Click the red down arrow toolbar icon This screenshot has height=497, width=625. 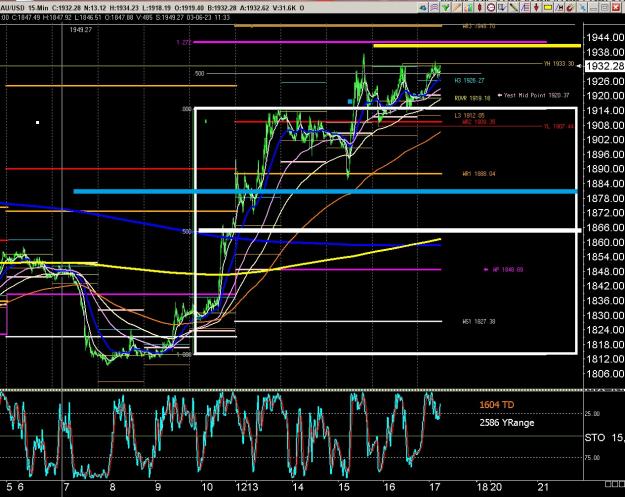point(537,8)
